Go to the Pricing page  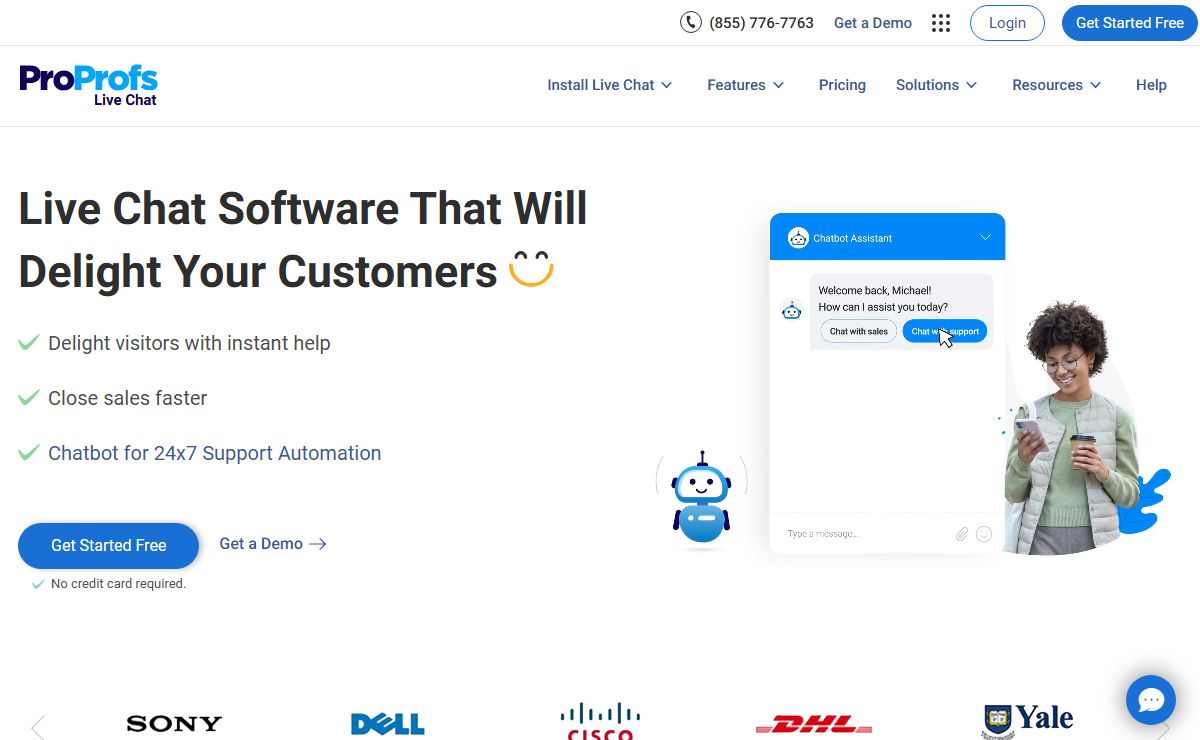coord(842,85)
